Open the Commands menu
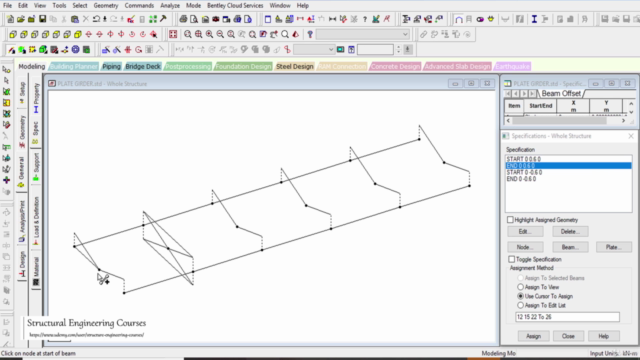 139,6
